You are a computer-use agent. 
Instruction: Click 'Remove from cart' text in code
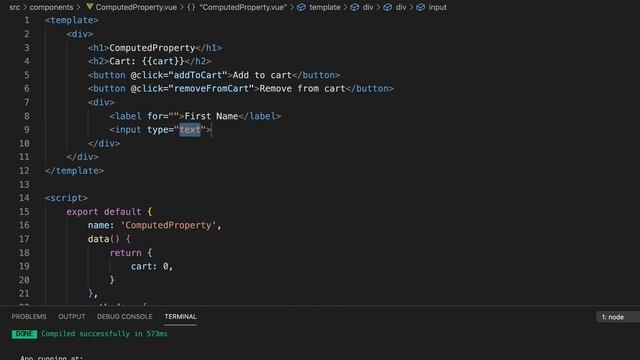pos(302,89)
